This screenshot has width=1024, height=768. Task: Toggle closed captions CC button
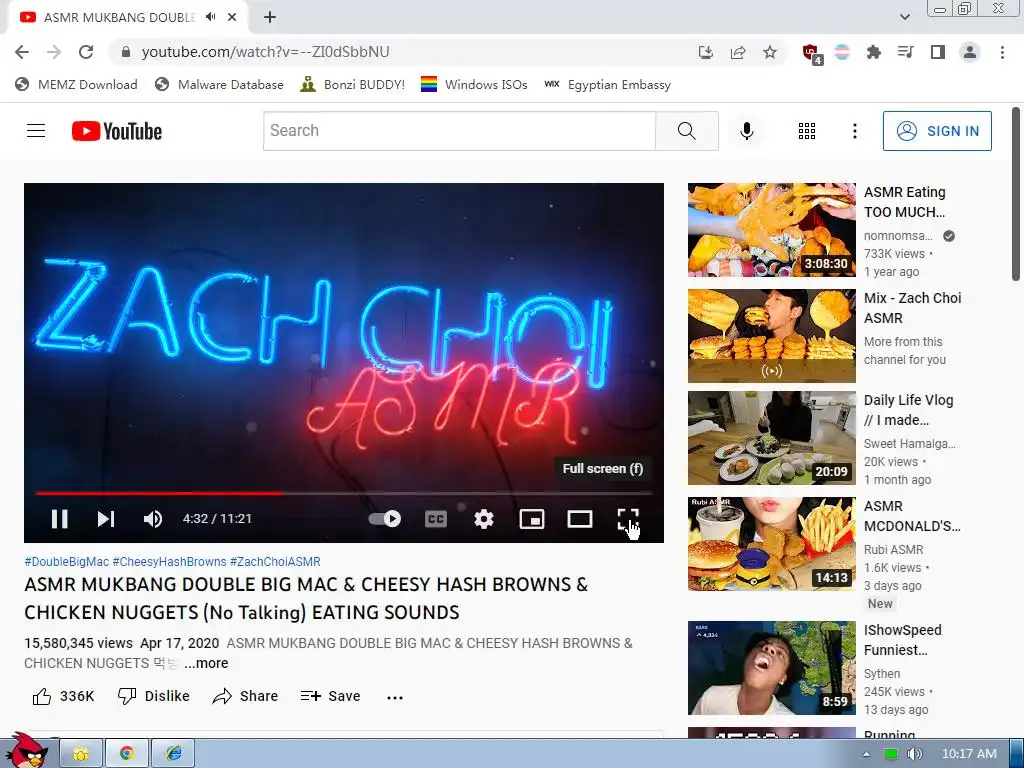436,519
